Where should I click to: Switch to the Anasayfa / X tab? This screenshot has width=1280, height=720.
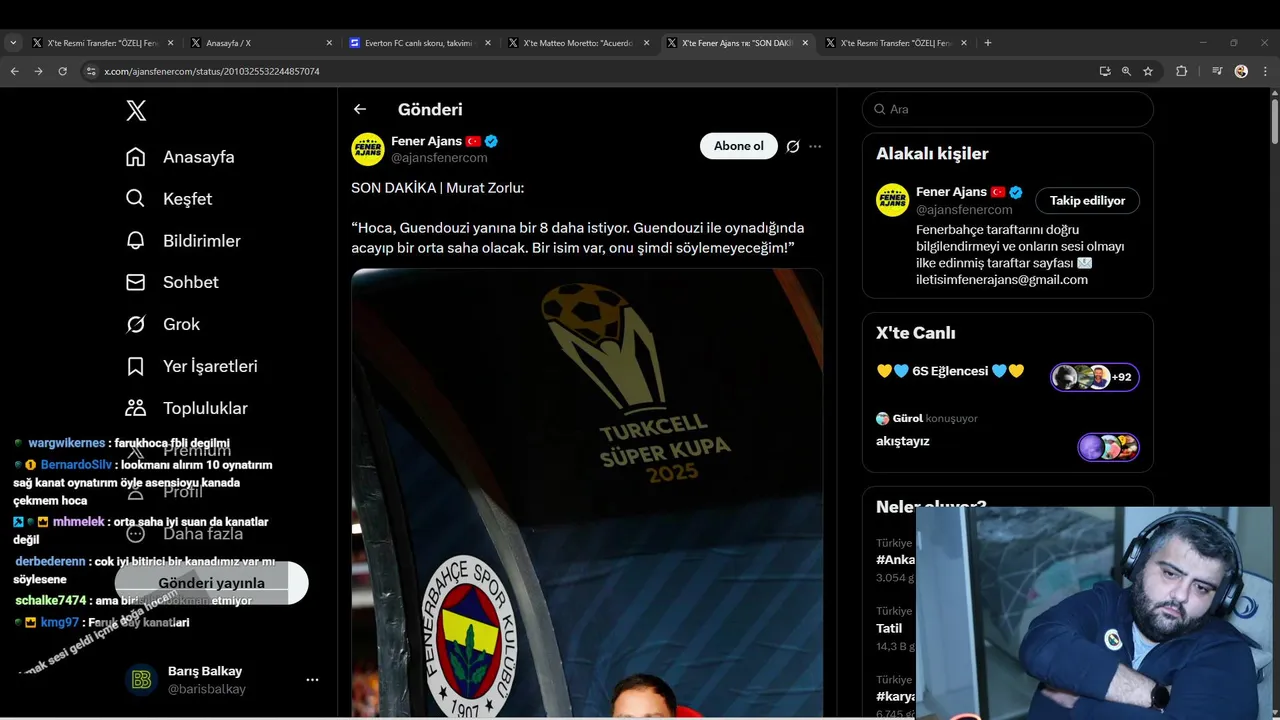[260, 43]
